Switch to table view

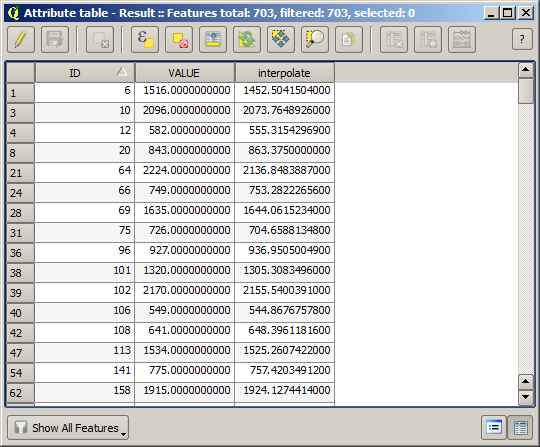click(x=520, y=428)
